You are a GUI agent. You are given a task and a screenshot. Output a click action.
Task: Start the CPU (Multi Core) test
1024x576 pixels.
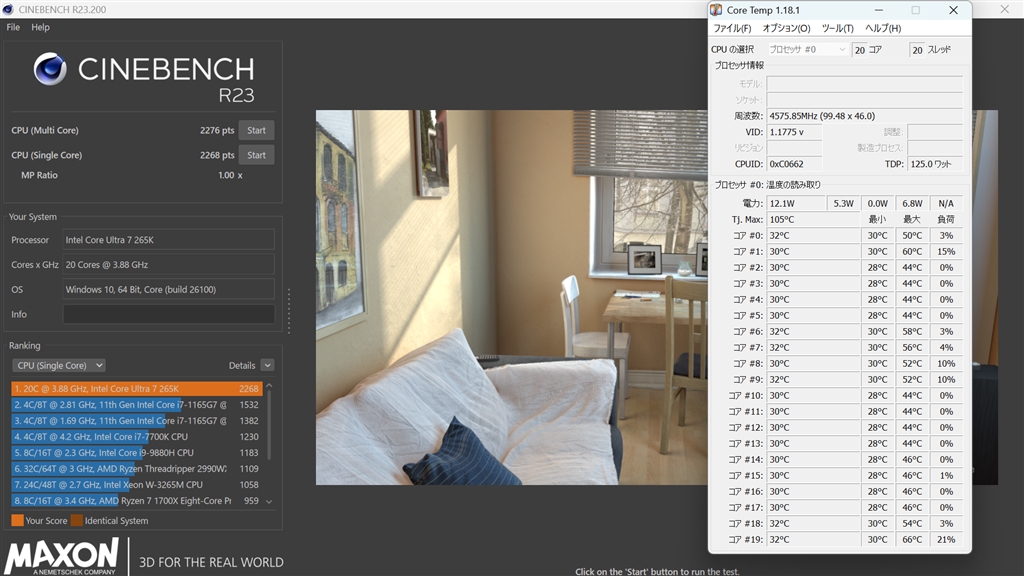[256, 130]
